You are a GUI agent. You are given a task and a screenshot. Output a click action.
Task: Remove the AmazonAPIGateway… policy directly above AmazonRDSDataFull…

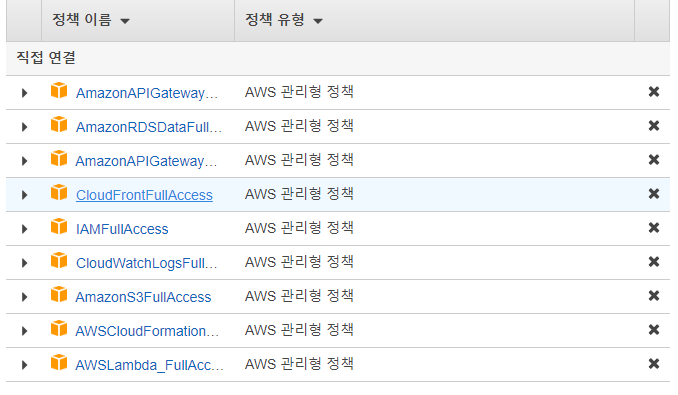[x=654, y=92]
